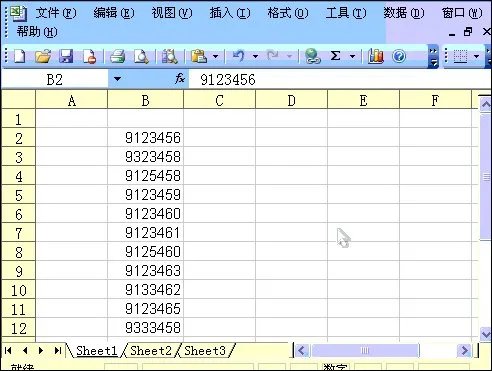This screenshot has width=492, height=371.
Task: Open the 插入(I) menu
Action: point(230,13)
